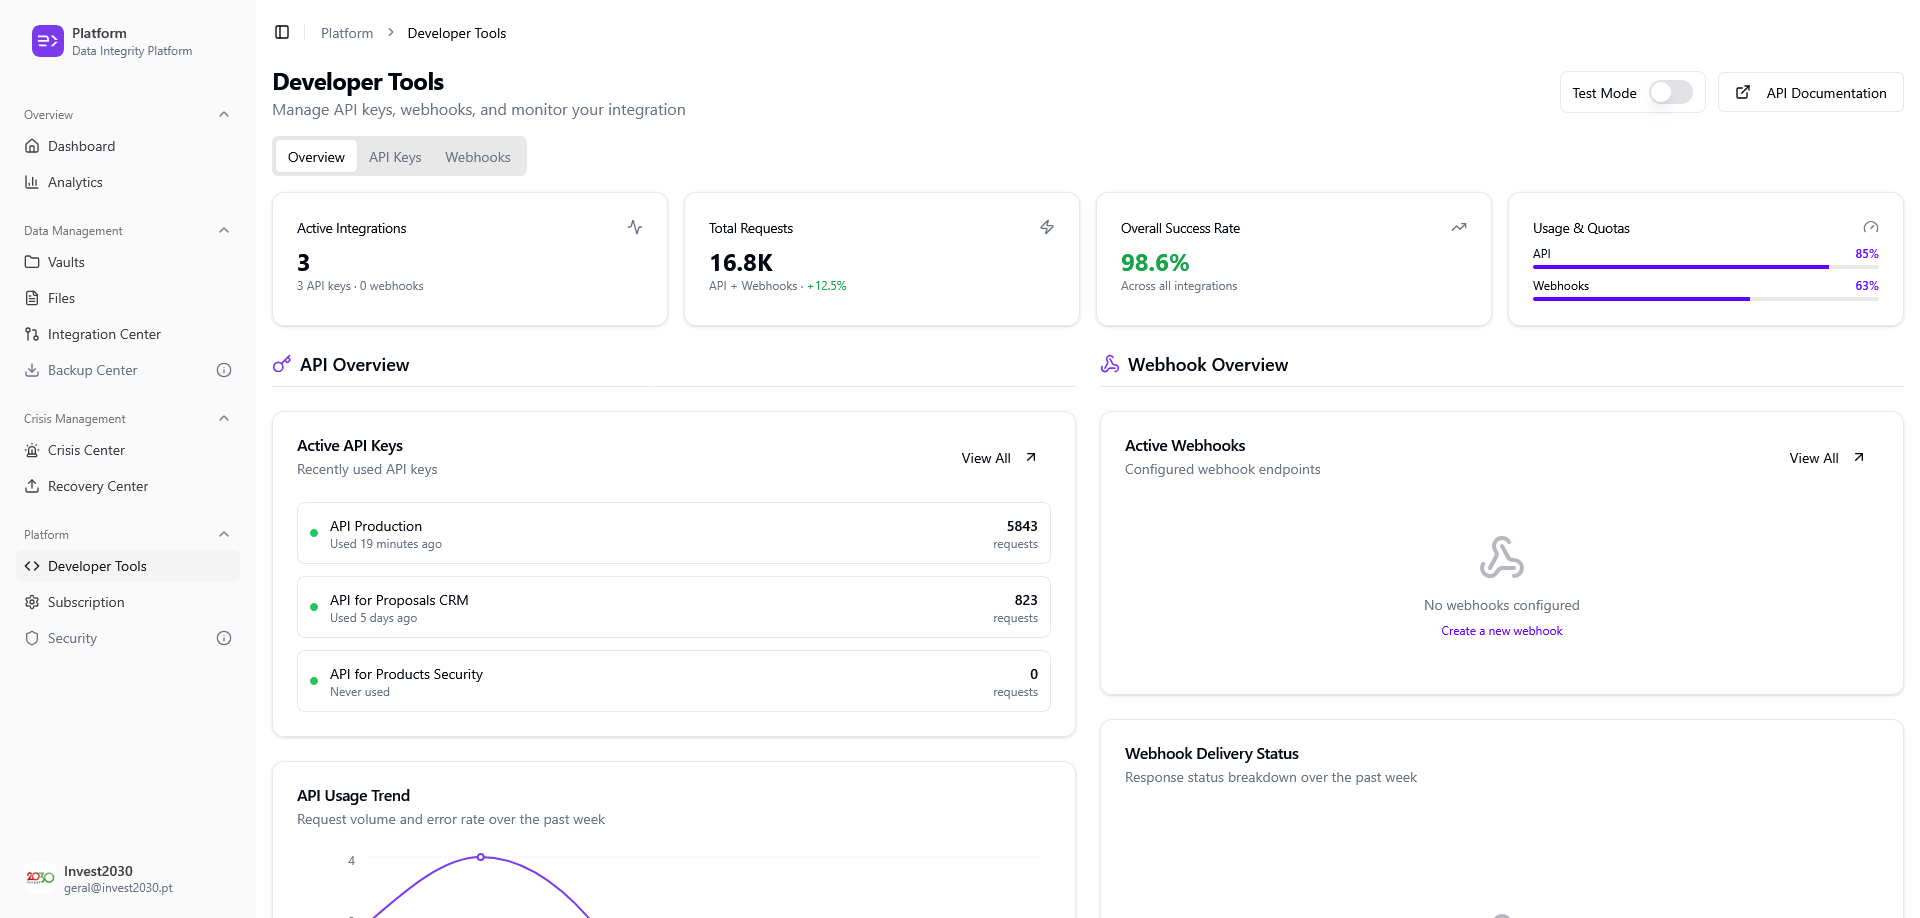Enable Test Mode
Image resolution: width=1920 pixels, height=918 pixels.
1668,92
